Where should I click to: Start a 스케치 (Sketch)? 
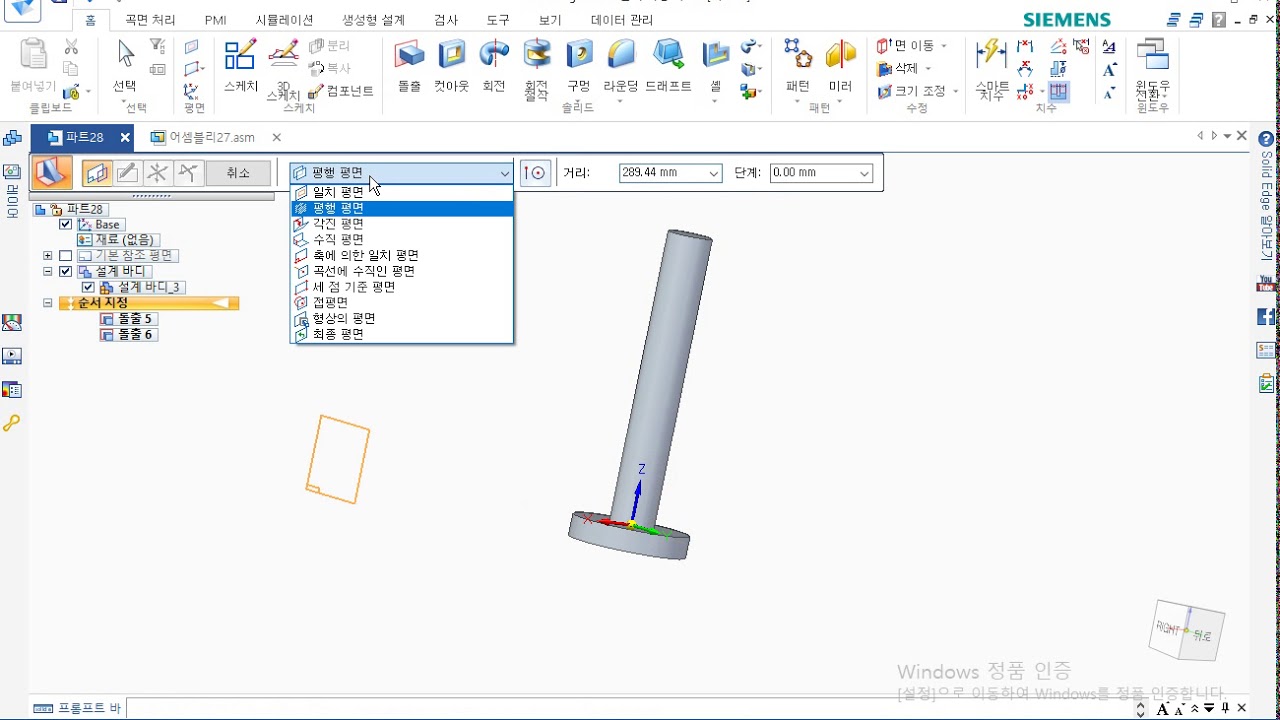coord(241,66)
